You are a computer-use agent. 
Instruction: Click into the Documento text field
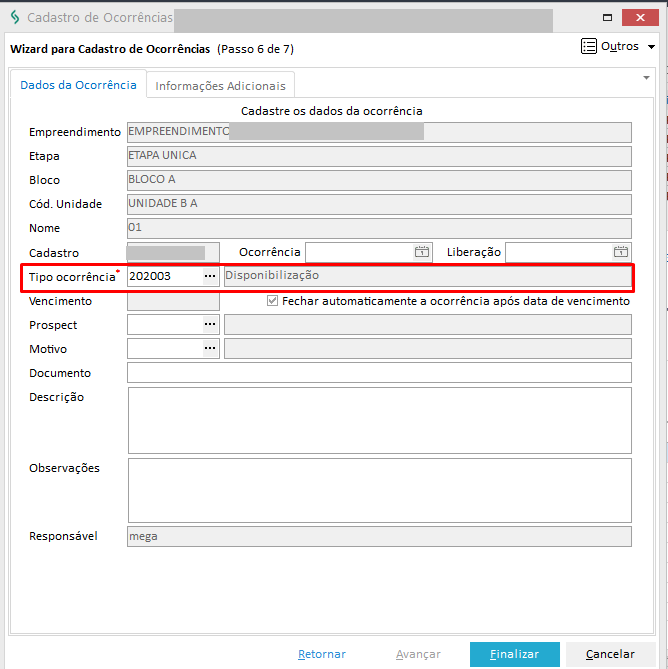(379, 373)
